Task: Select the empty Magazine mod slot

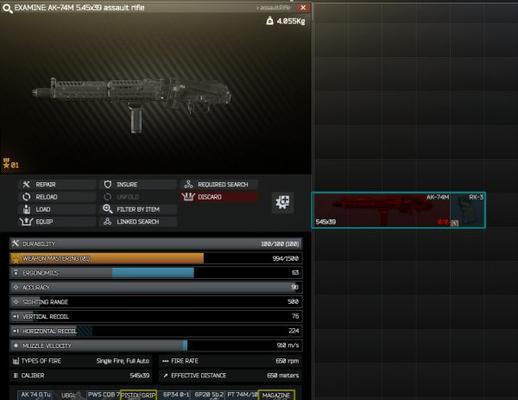Action: [x=276, y=395]
